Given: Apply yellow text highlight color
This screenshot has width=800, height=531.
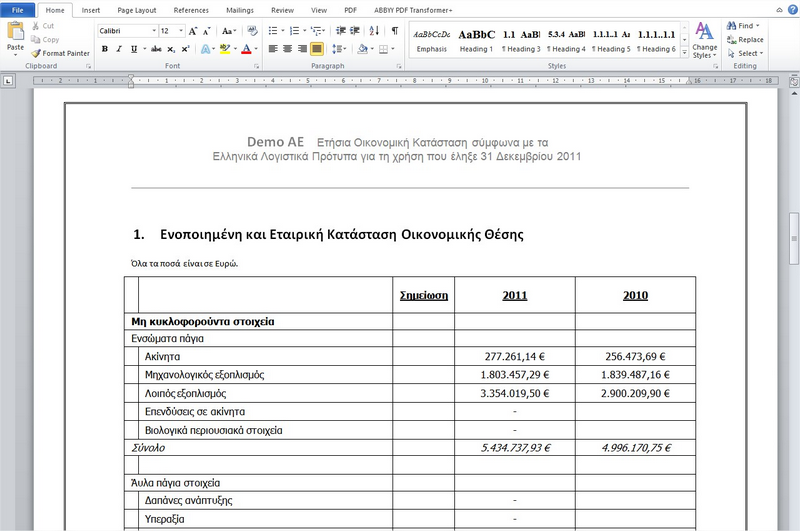Looking at the screenshot, I should coord(224,49).
